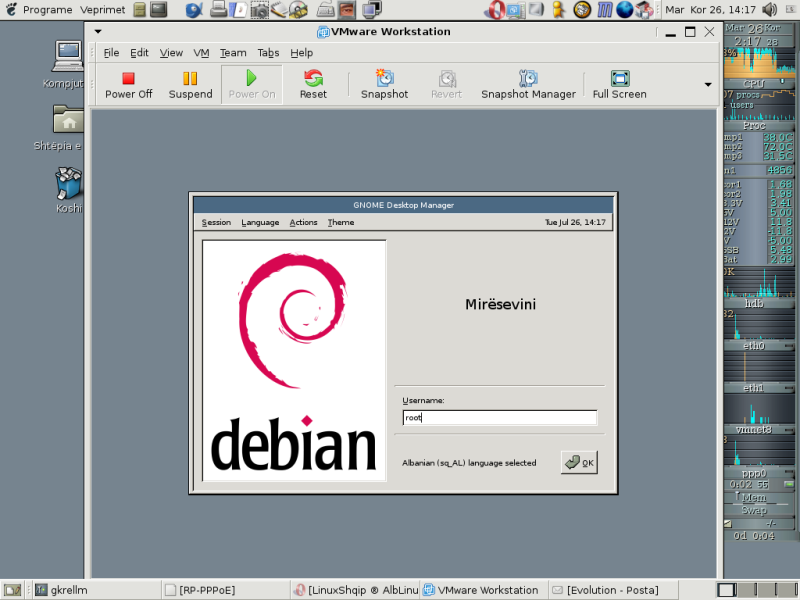Screen dimensions: 800x600
Task: Open the VMware View menu
Action: pos(171,53)
